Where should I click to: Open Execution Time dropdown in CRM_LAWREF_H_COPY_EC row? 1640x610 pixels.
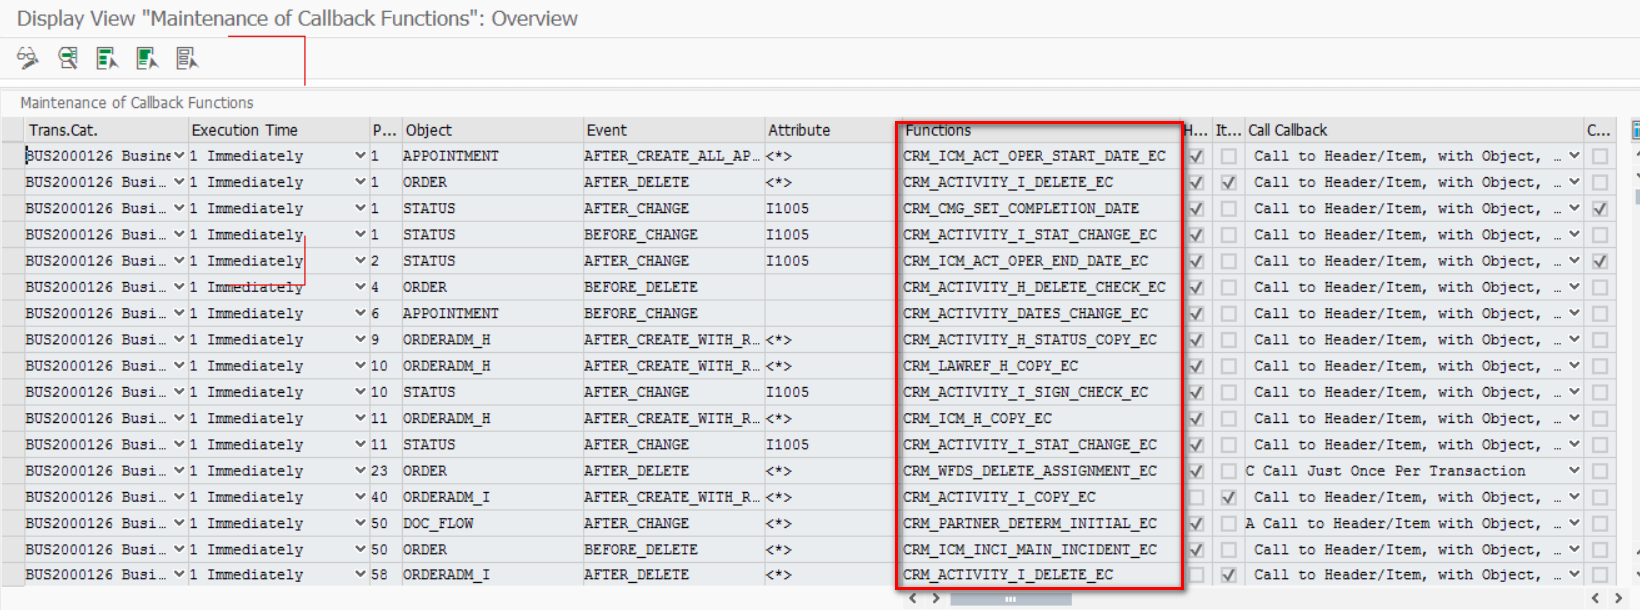[360, 366]
